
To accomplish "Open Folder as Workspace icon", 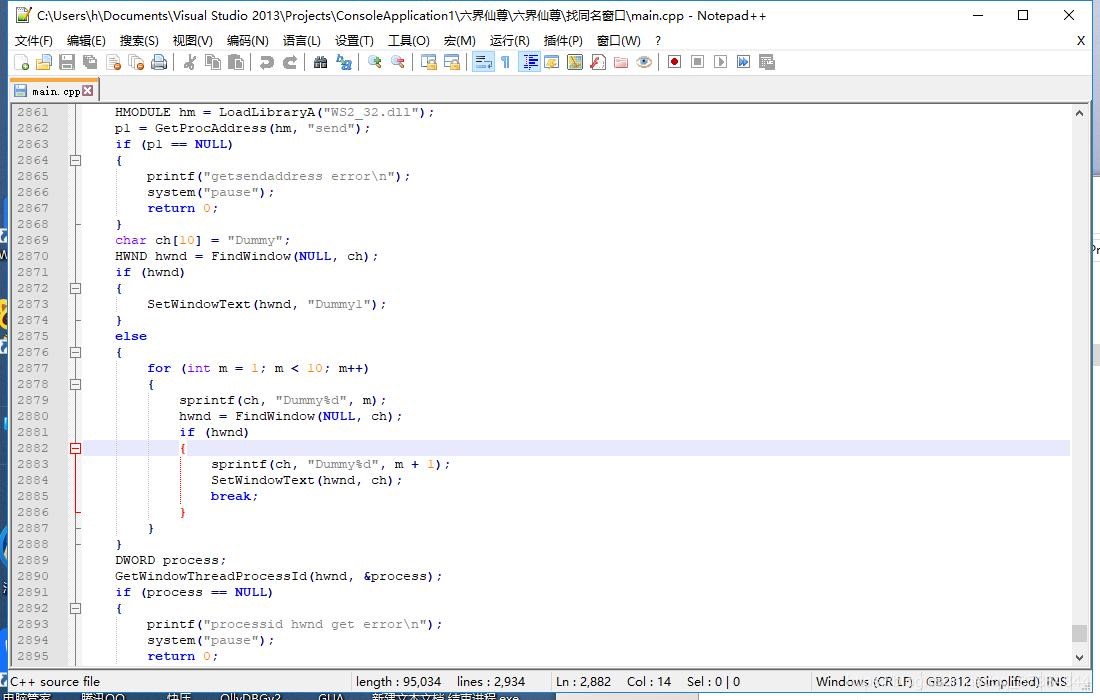I will 621,62.
